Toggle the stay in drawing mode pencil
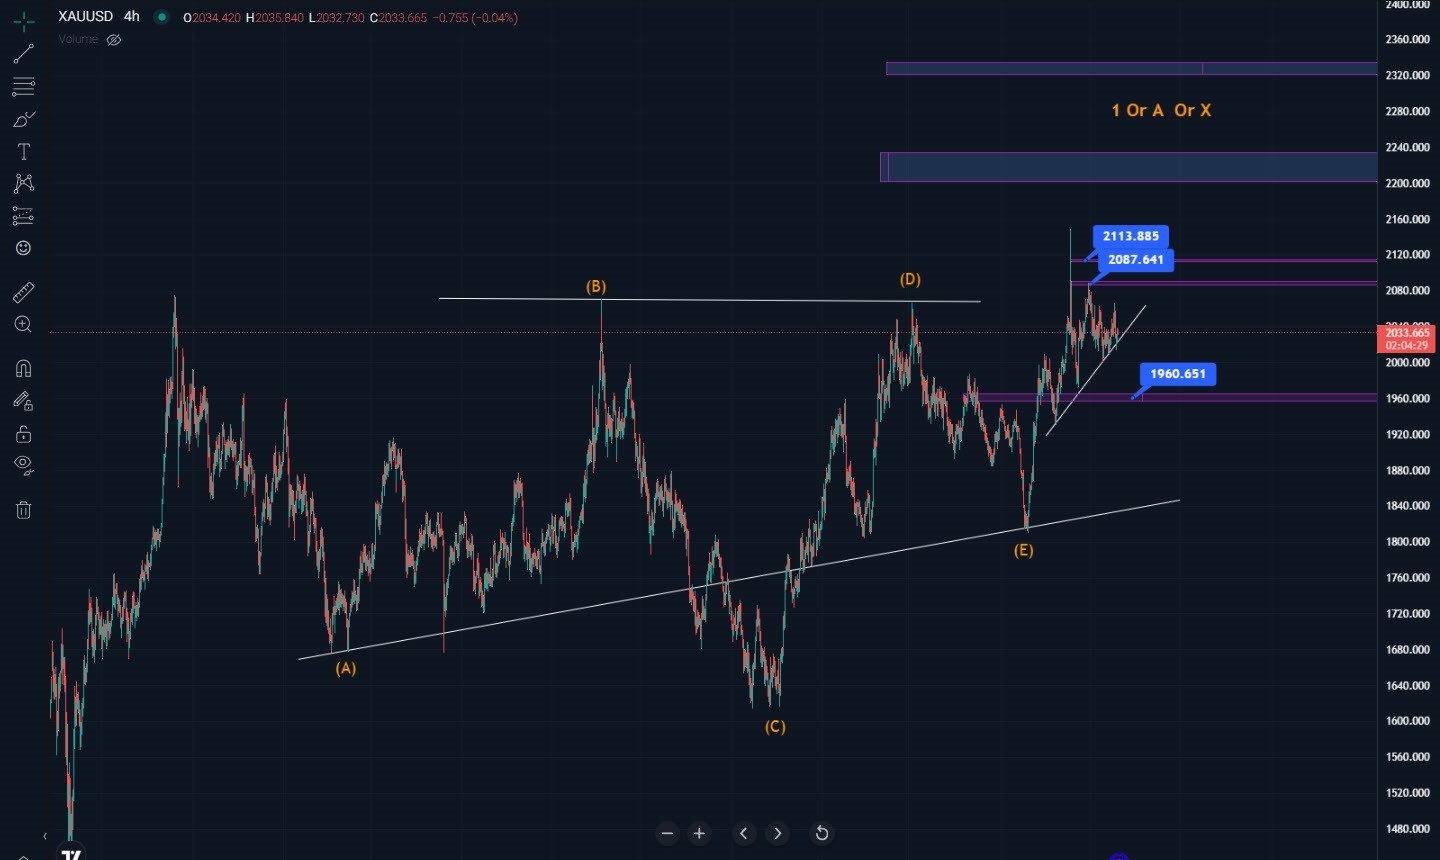The image size is (1440, 860). click(23, 401)
